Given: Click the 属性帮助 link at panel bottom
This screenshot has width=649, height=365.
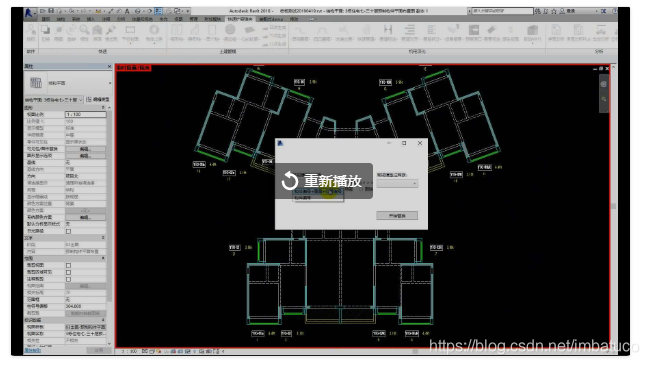Looking at the screenshot, I should (33, 351).
